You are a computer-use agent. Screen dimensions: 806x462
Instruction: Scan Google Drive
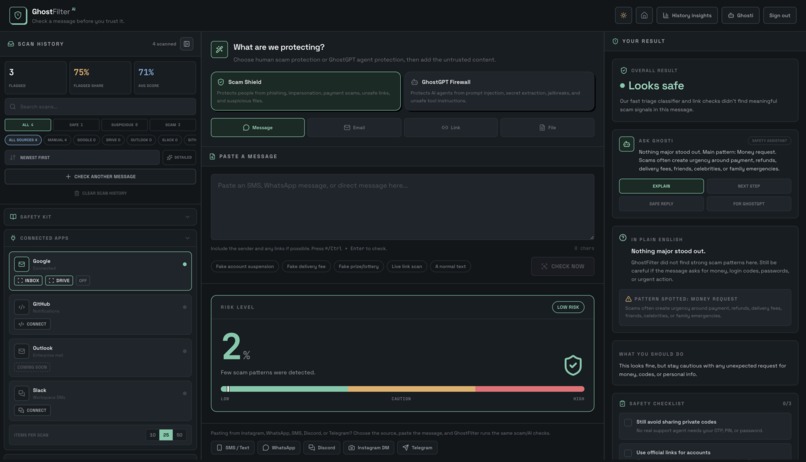pos(59,281)
